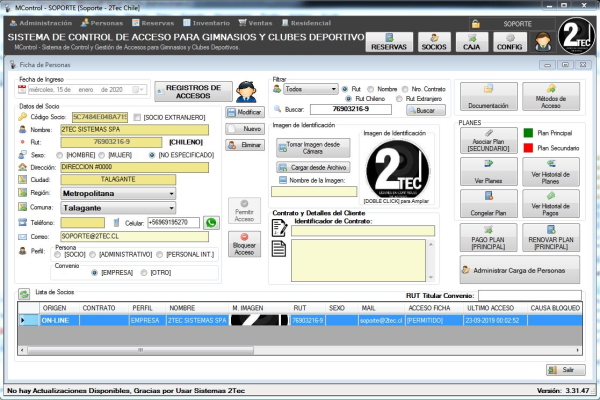The height and width of the screenshot is (400, 600).
Task: Click Asociar Plan [SECUNDARIO]
Action: point(489,140)
